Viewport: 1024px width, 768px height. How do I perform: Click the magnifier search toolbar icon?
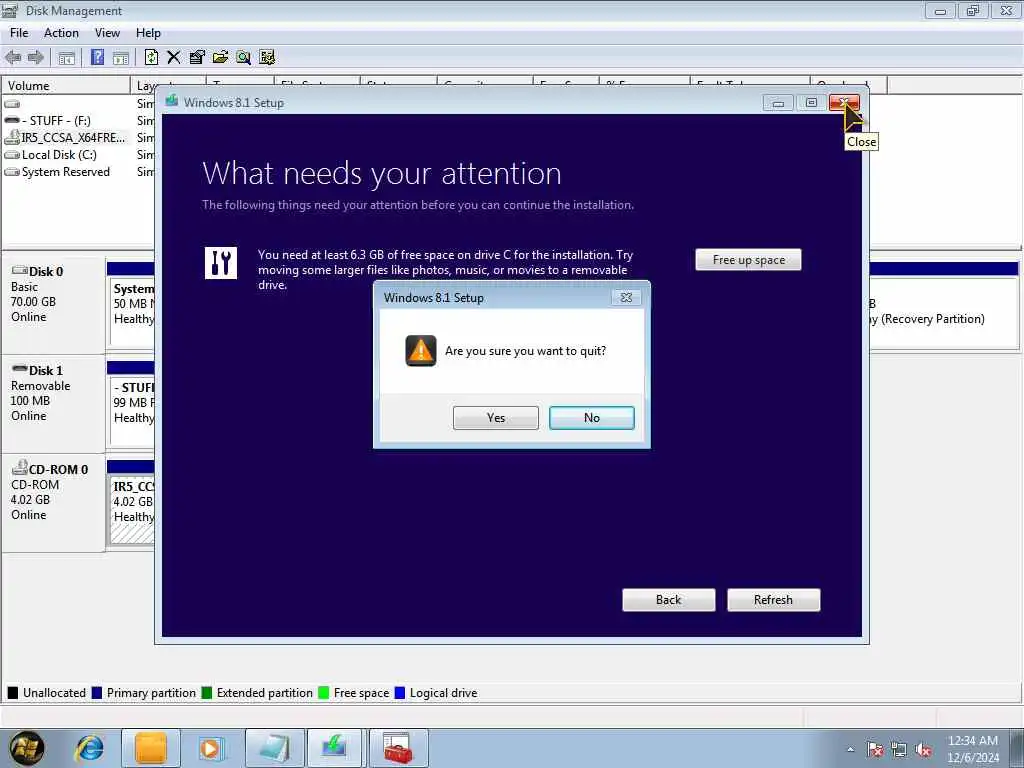244,57
